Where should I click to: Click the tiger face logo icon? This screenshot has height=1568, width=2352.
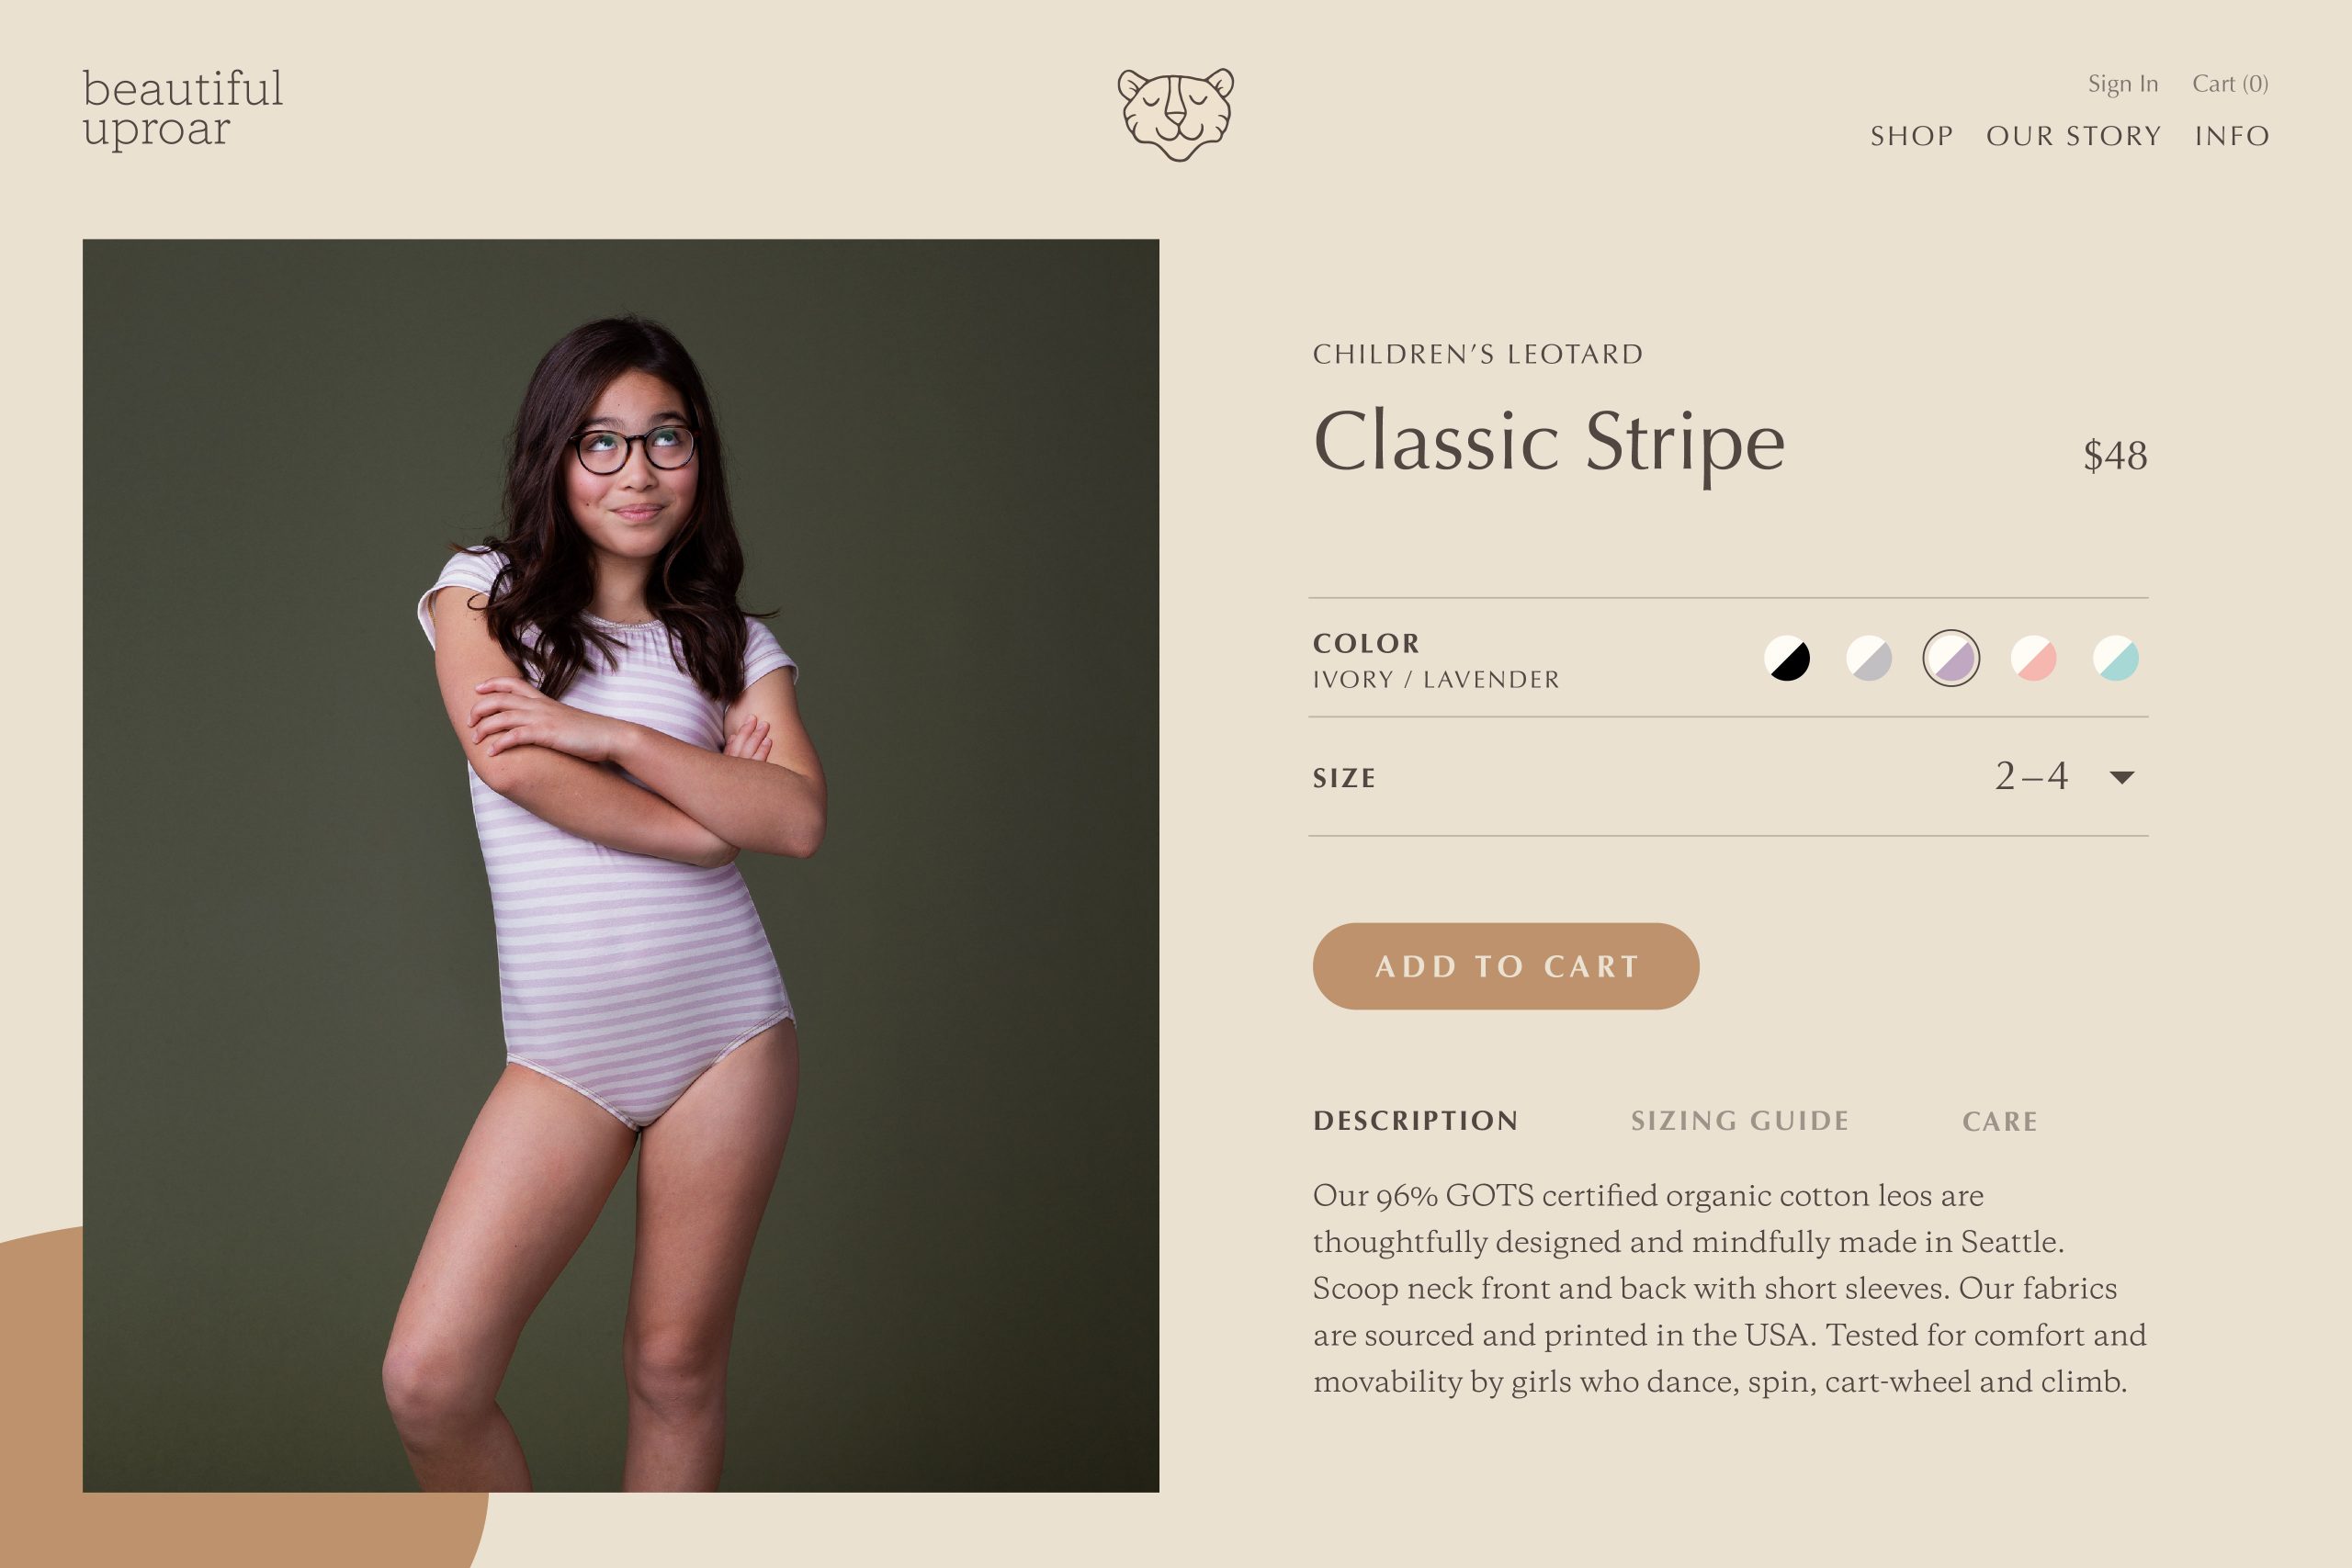pos(1175,114)
